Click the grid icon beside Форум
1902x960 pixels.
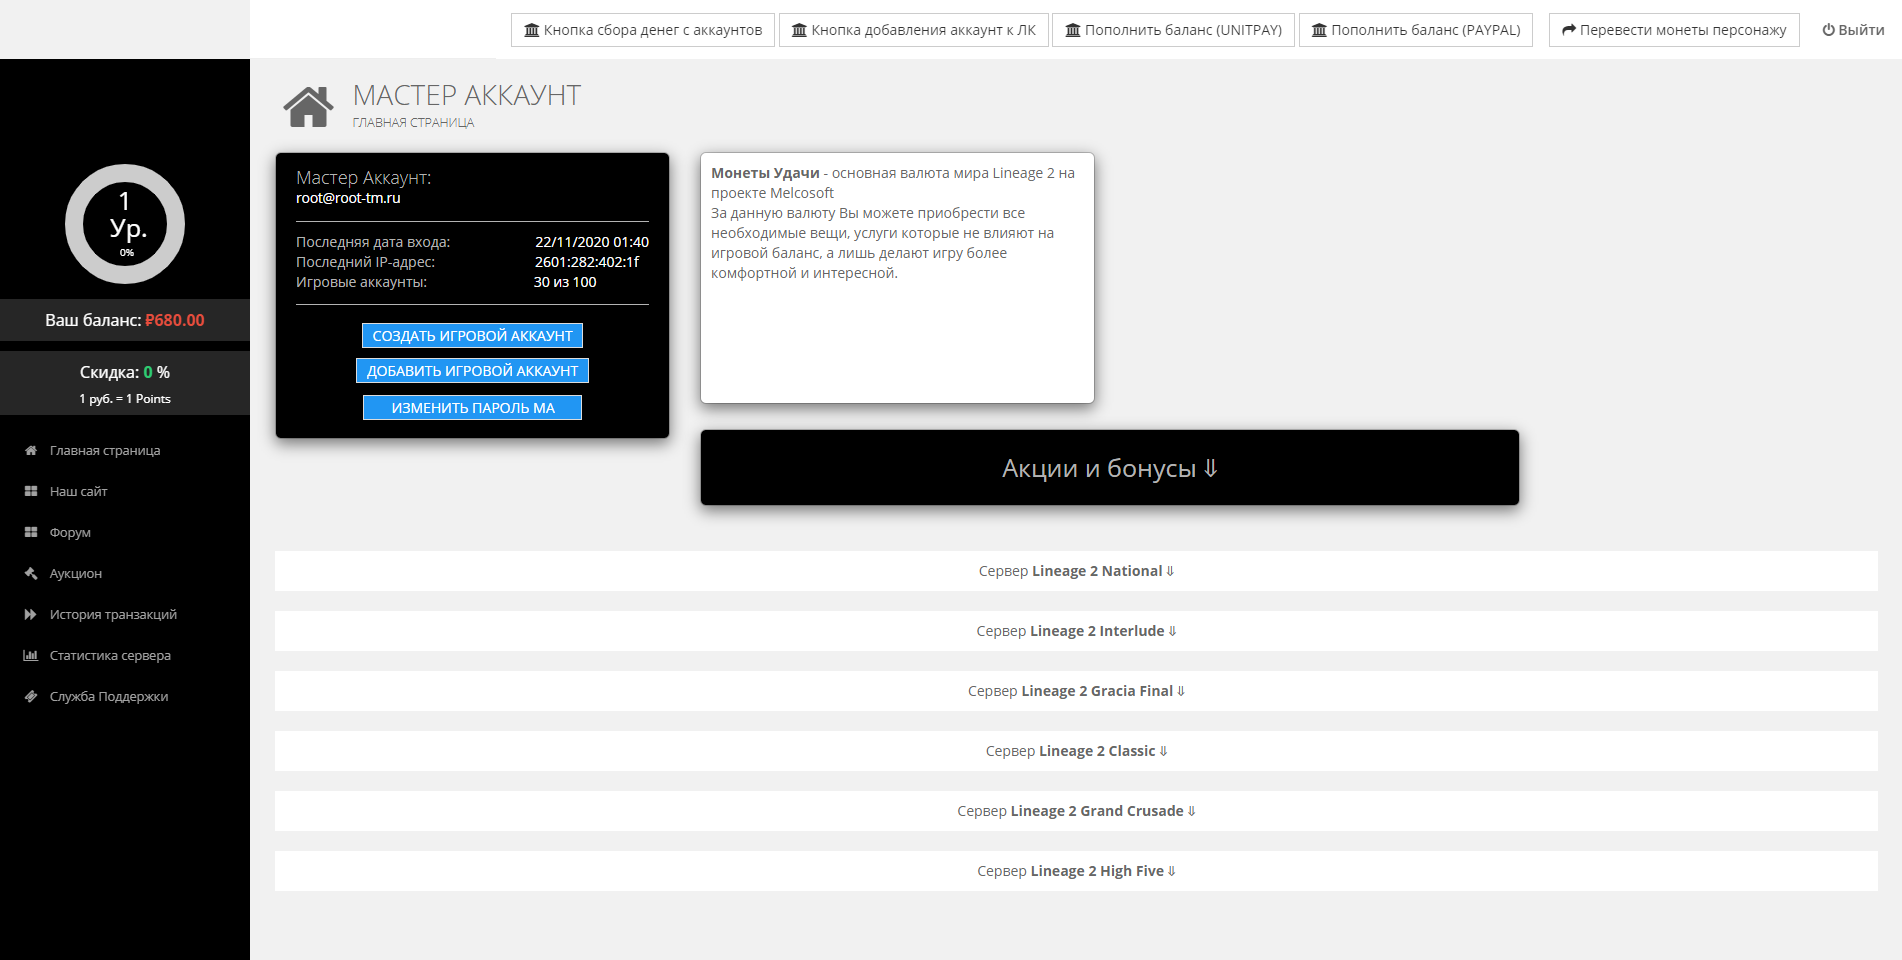31,533
